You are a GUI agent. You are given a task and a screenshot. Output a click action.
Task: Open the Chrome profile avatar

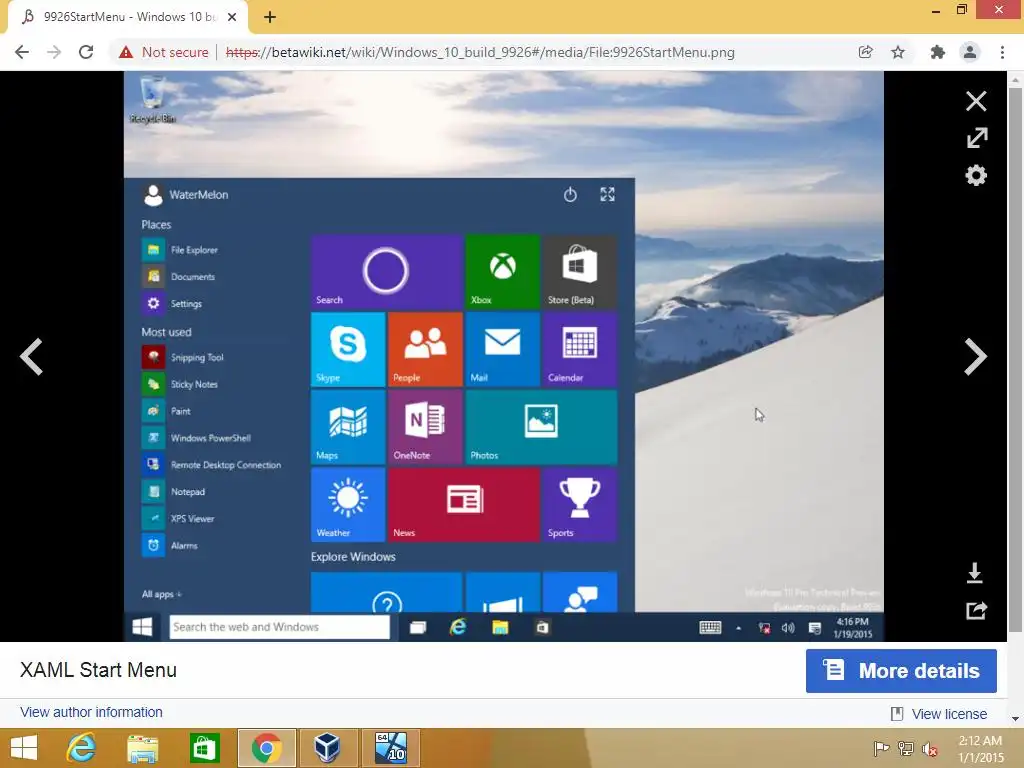pos(970,52)
